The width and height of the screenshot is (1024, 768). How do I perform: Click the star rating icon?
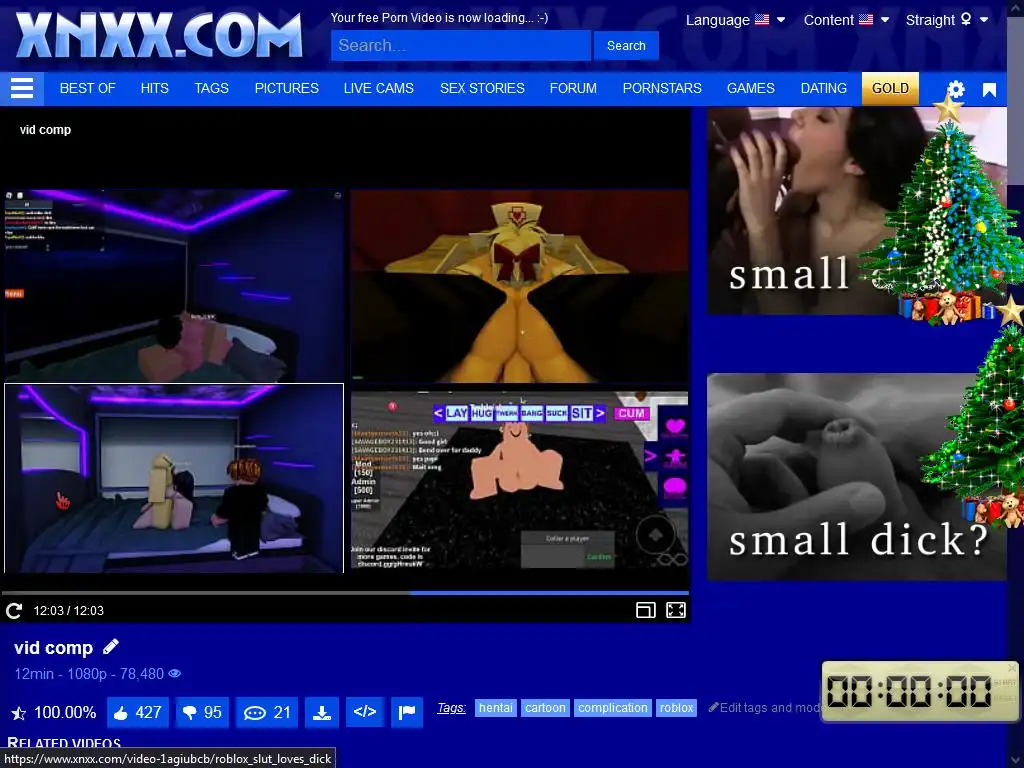click(x=19, y=713)
